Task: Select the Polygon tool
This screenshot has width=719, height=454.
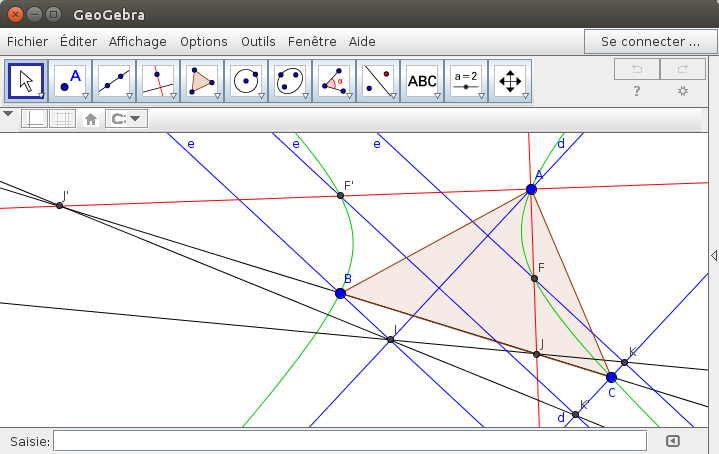Action: 202,80
